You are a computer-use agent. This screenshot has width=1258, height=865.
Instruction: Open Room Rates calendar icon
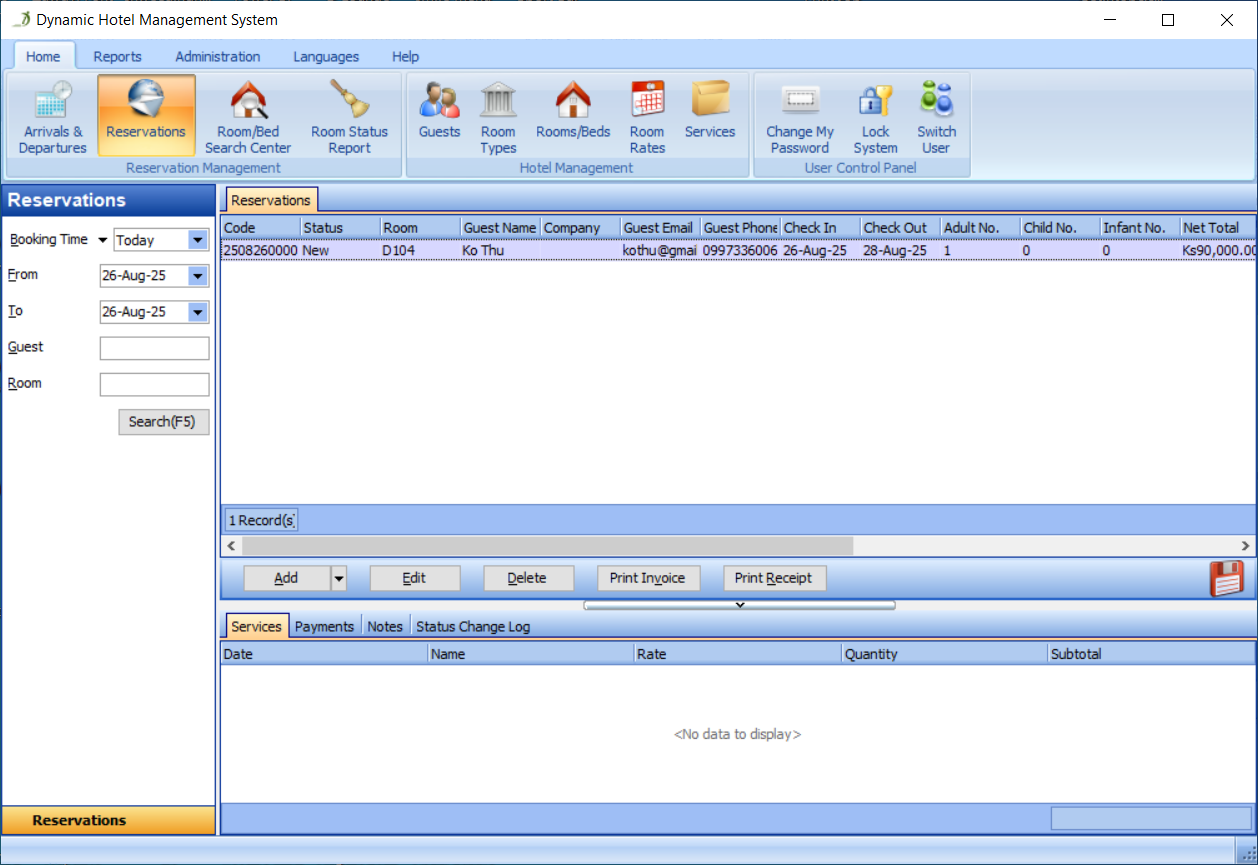point(647,116)
